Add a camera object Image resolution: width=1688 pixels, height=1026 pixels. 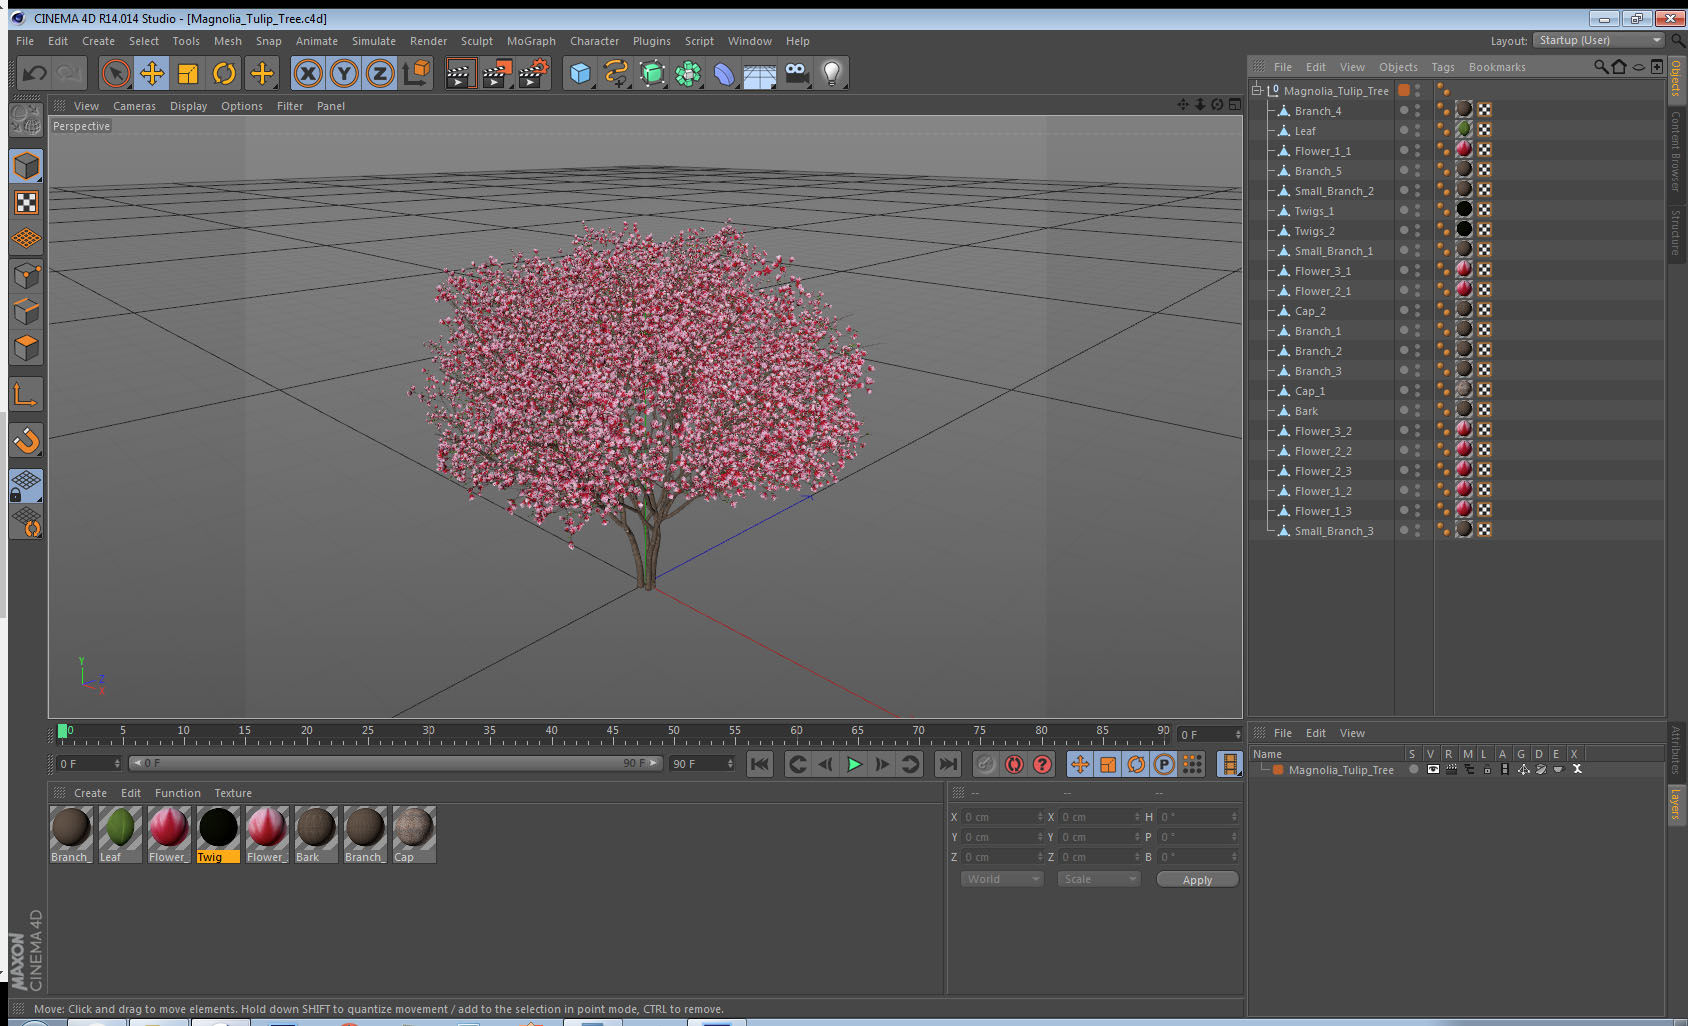(x=796, y=73)
